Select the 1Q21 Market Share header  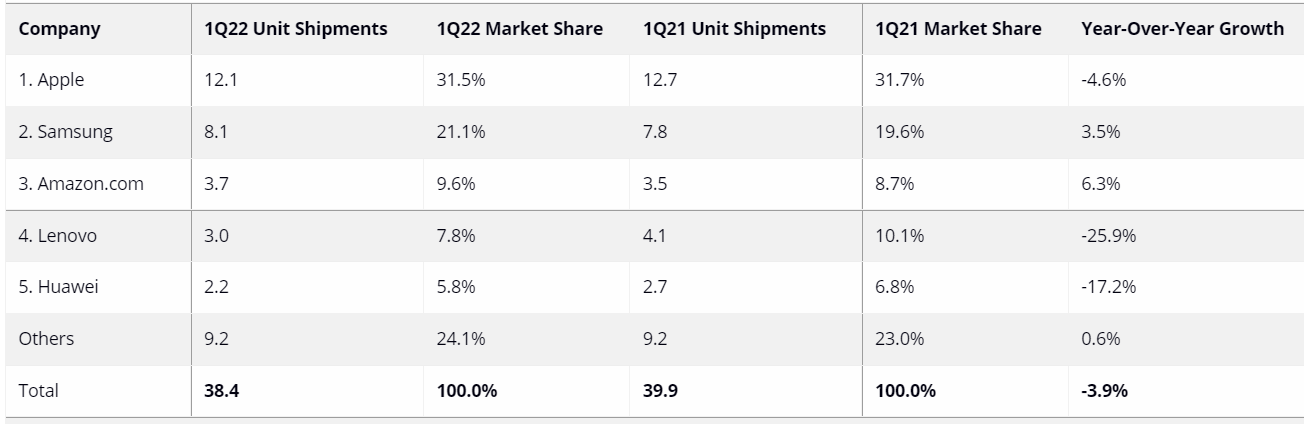coord(957,29)
